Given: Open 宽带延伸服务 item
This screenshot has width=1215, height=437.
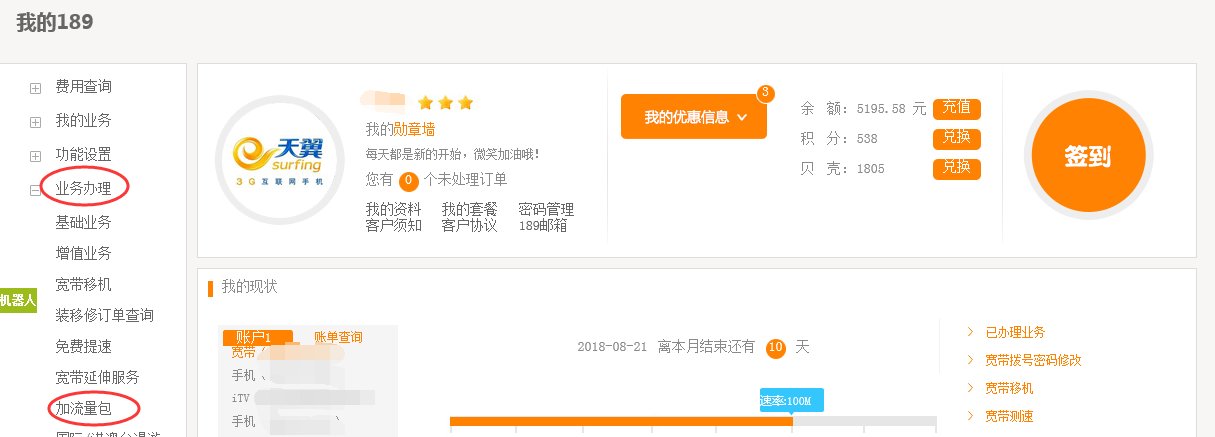Looking at the screenshot, I should click(97, 377).
